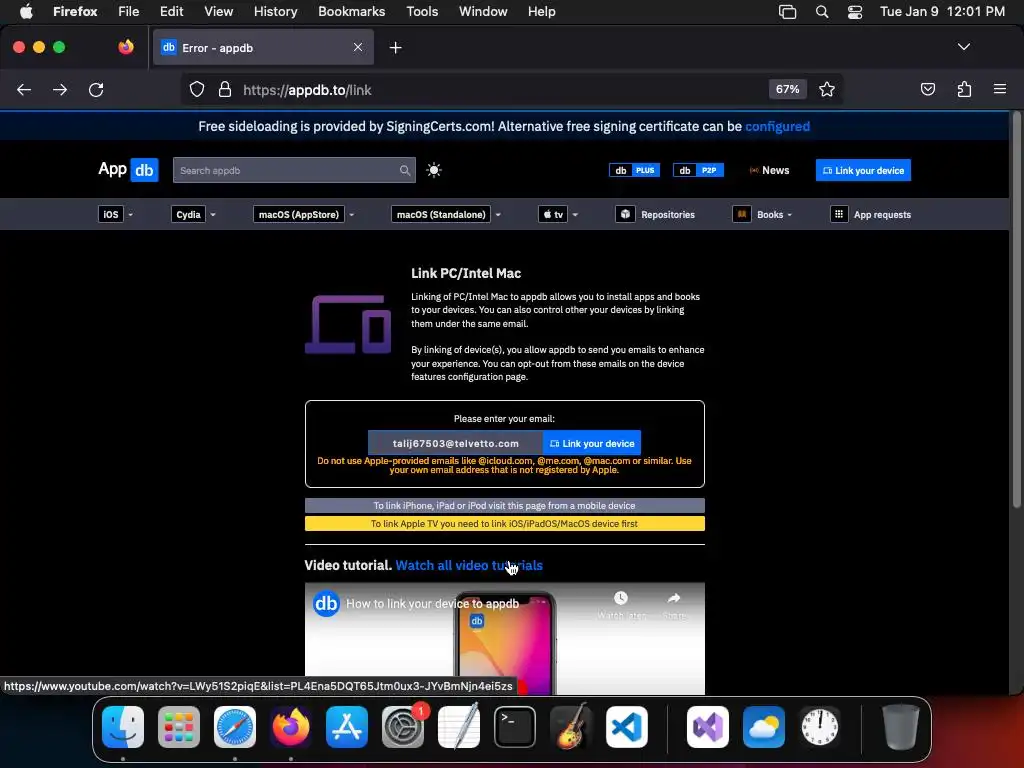Click the page vertical scrollbar

(1016, 310)
